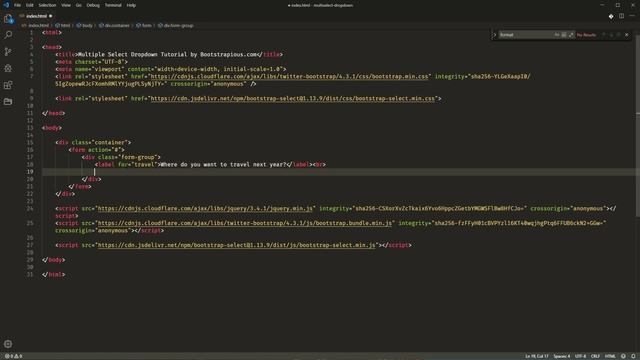Open the View menu
Image resolution: width=640 pixels, height=360 pixels.
click(66, 5)
